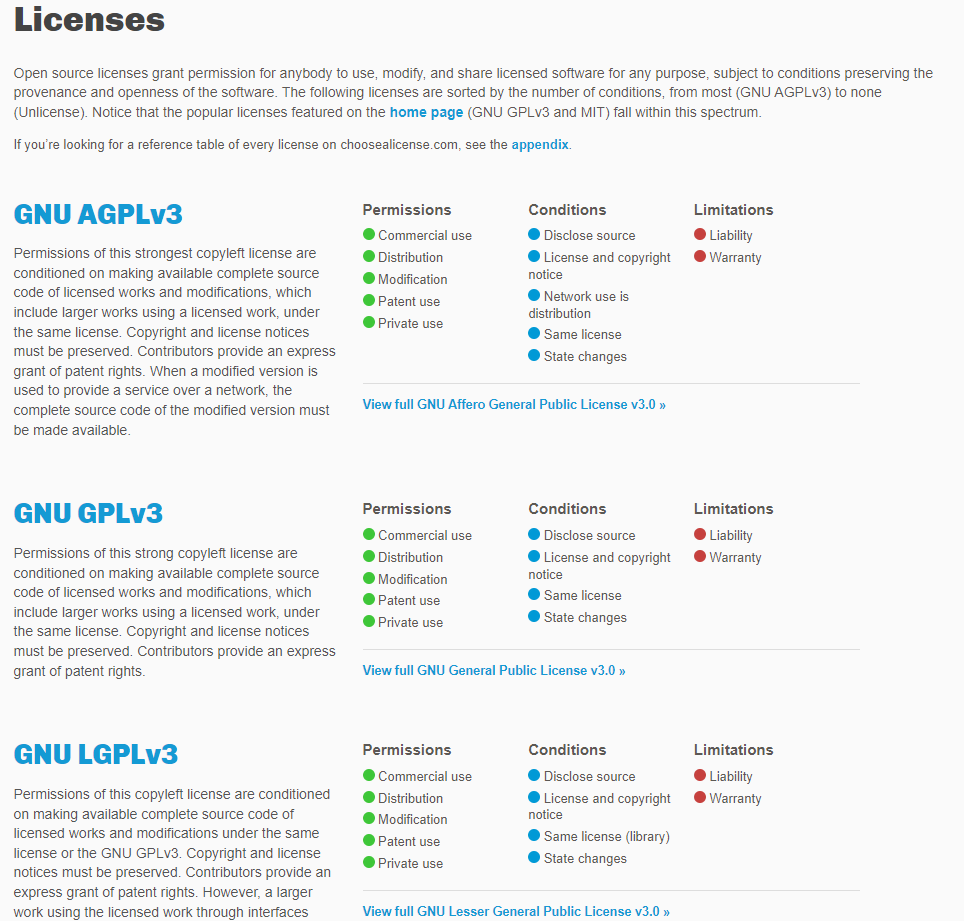Image resolution: width=964 pixels, height=921 pixels.
Task: Select GPLv3 'State changes' condition text
Action: (585, 618)
